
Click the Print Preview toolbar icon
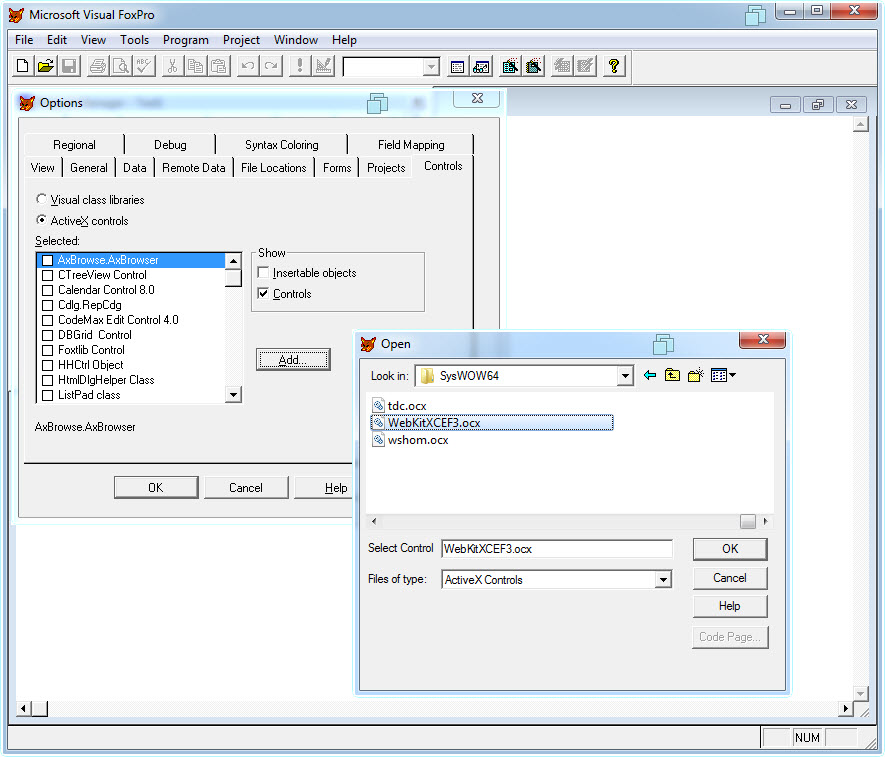tap(121, 67)
